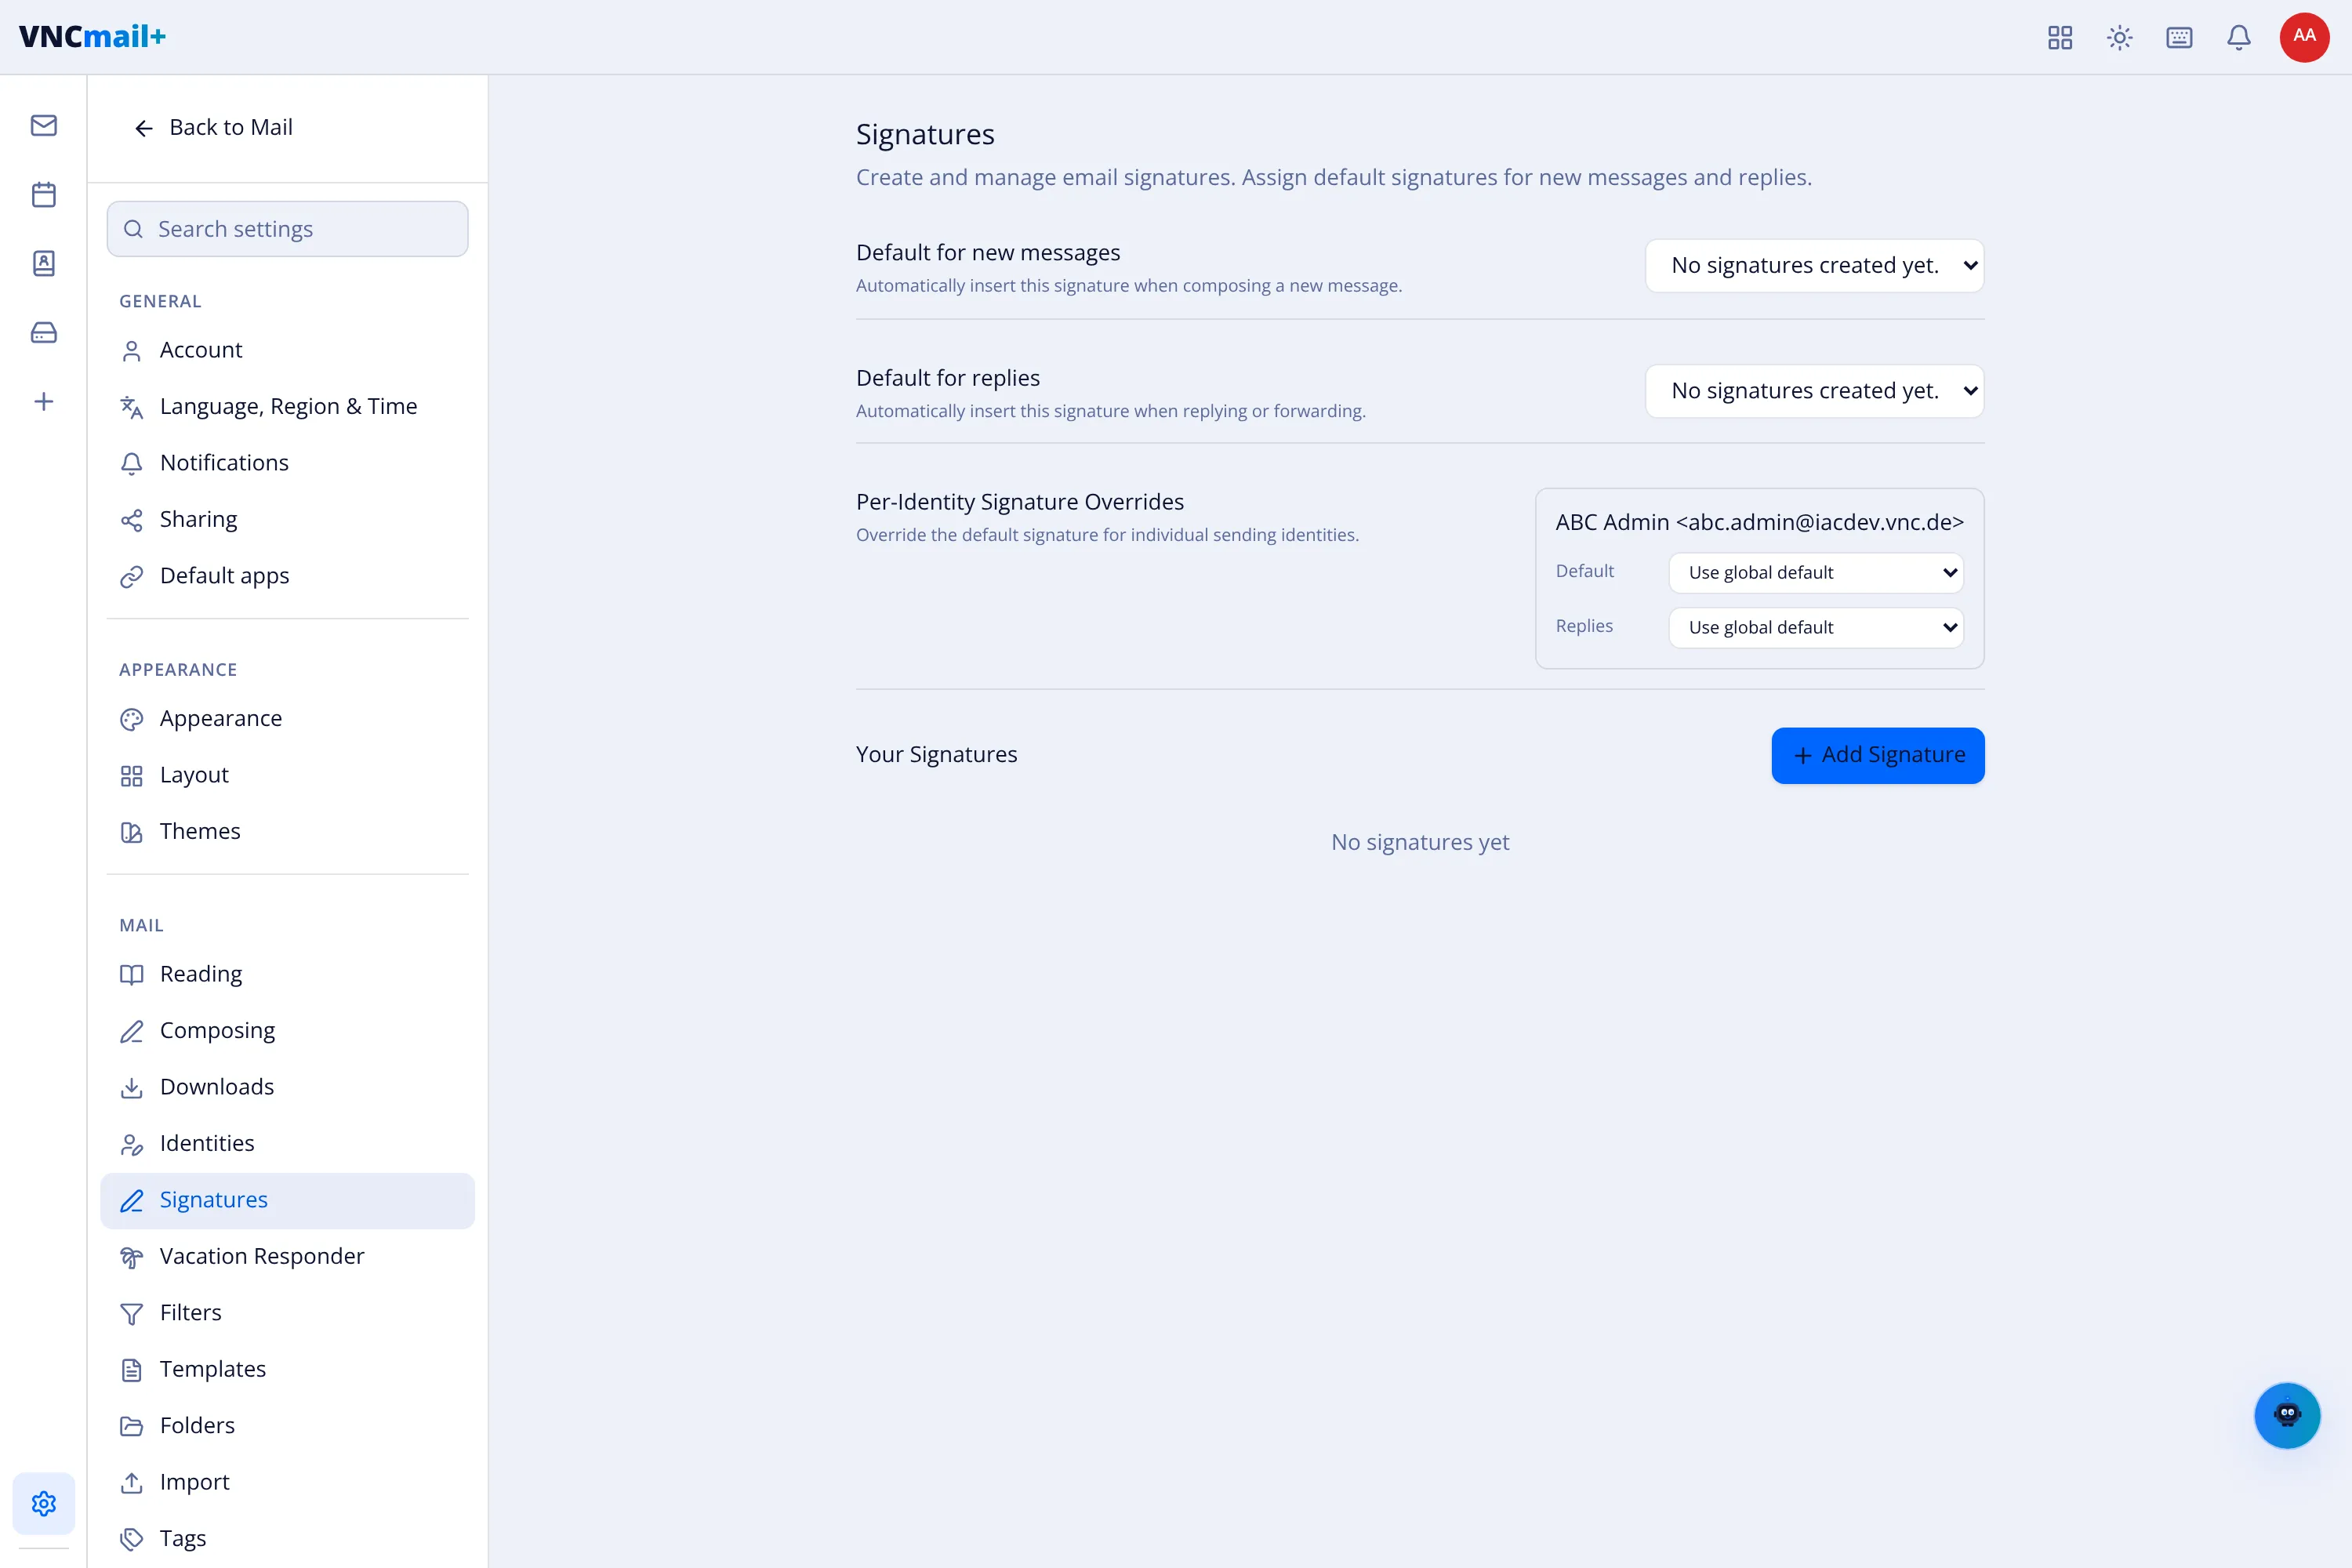The image size is (2352, 1568).
Task: Open Identities settings
Action: tap(288, 1144)
